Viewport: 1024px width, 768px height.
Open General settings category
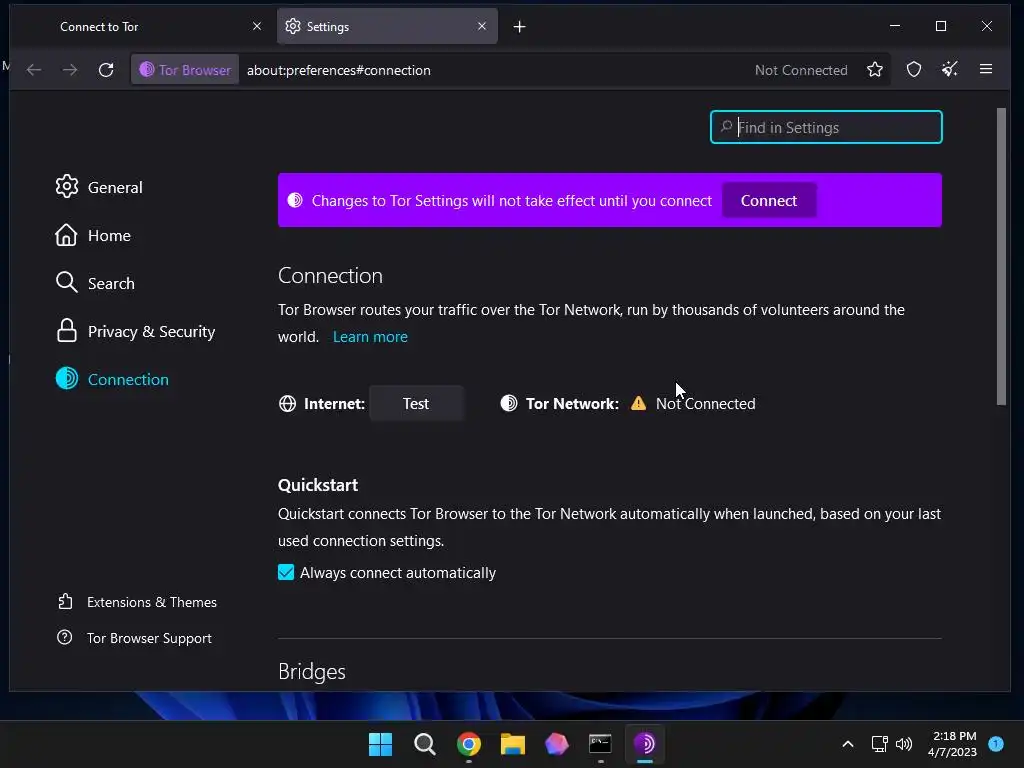[x=99, y=187]
